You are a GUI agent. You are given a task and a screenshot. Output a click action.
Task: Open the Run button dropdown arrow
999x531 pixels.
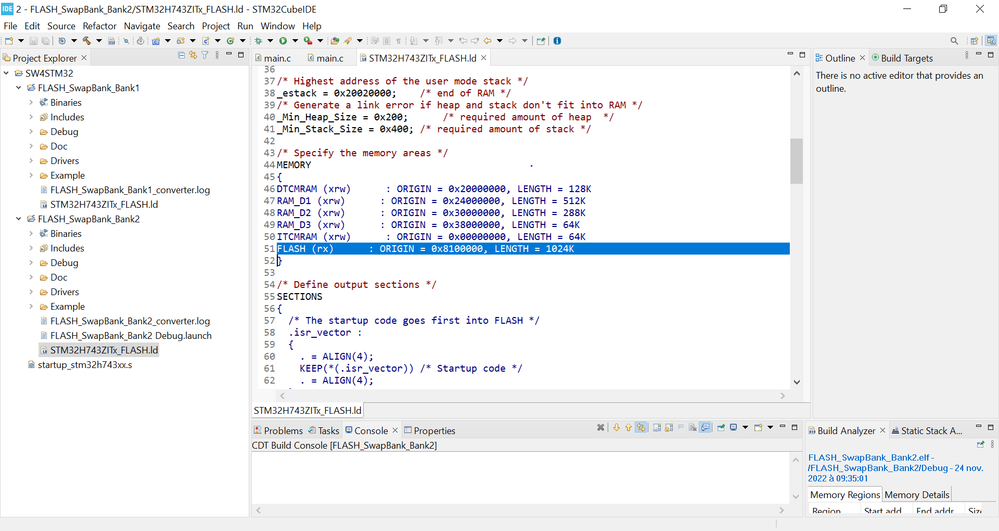click(295, 41)
